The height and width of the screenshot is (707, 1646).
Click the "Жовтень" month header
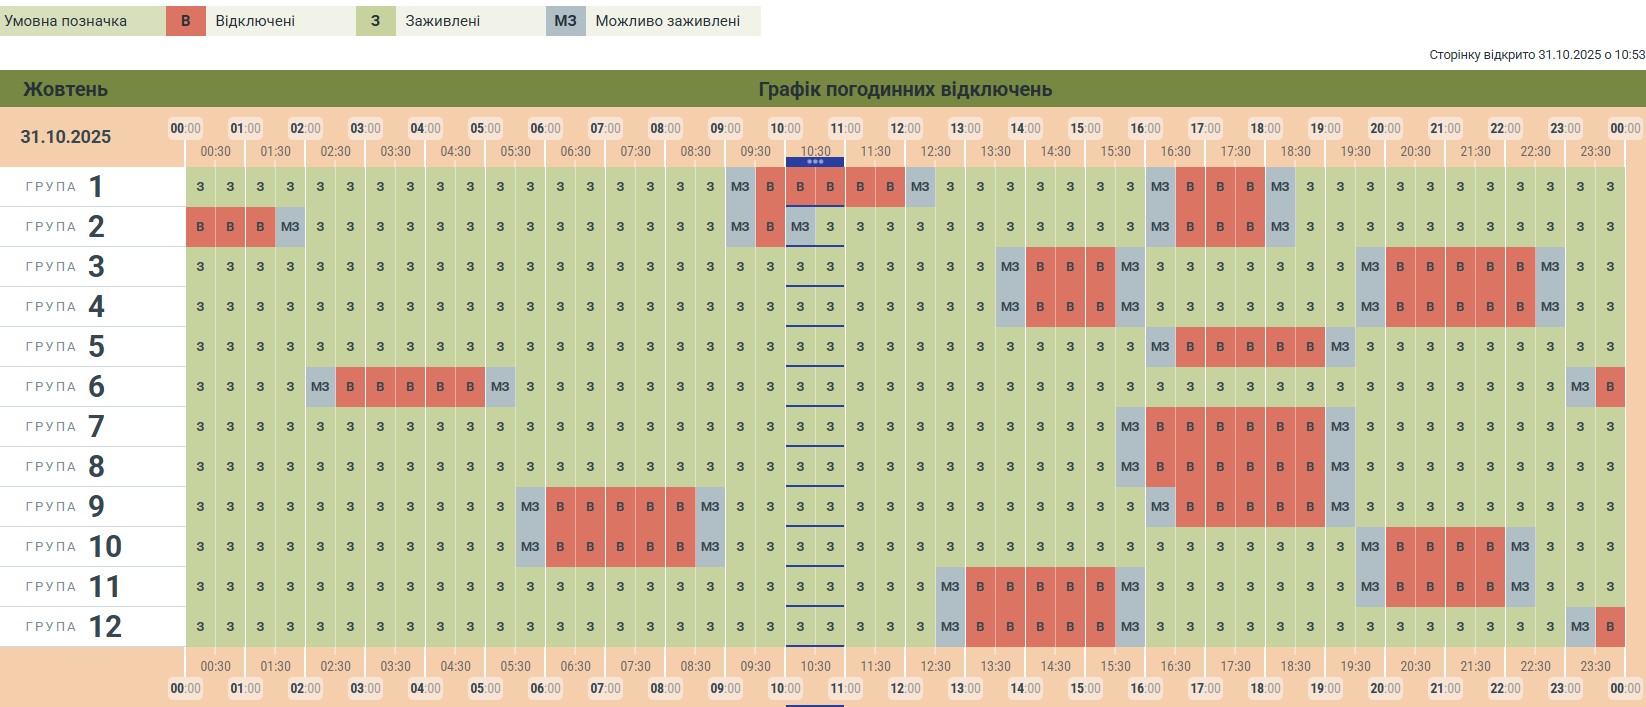65,89
